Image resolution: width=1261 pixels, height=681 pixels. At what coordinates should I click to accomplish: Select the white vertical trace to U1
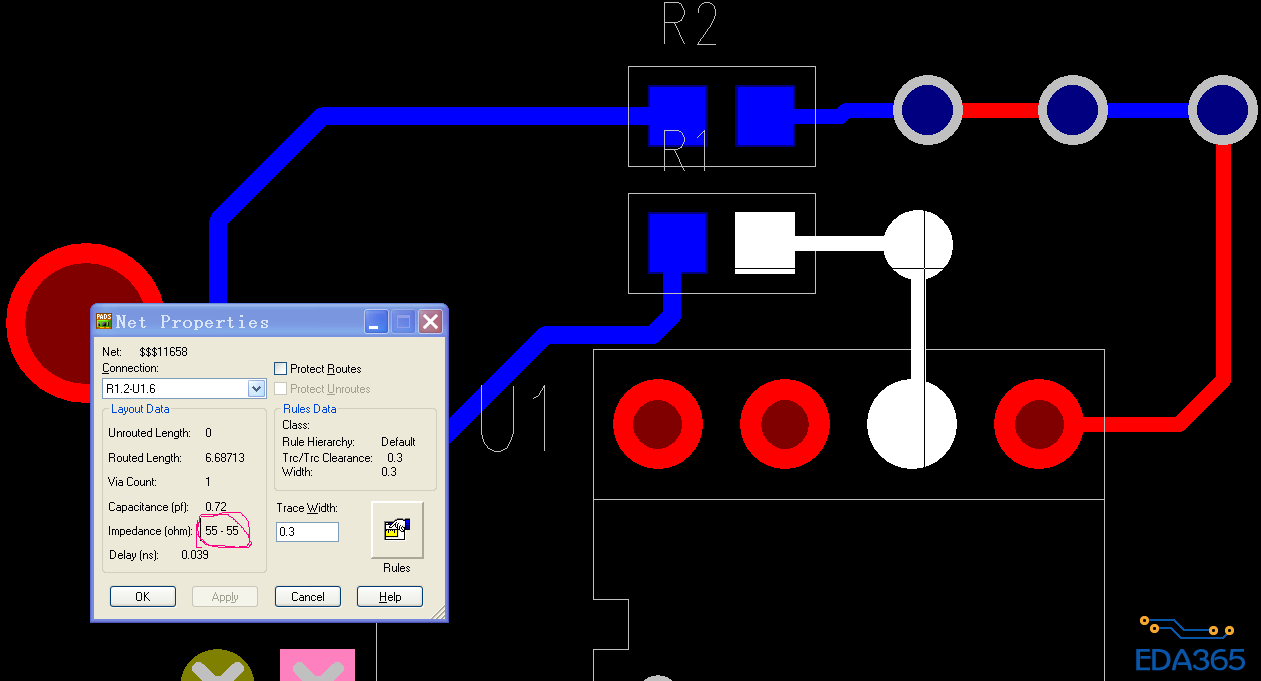coord(918,330)
